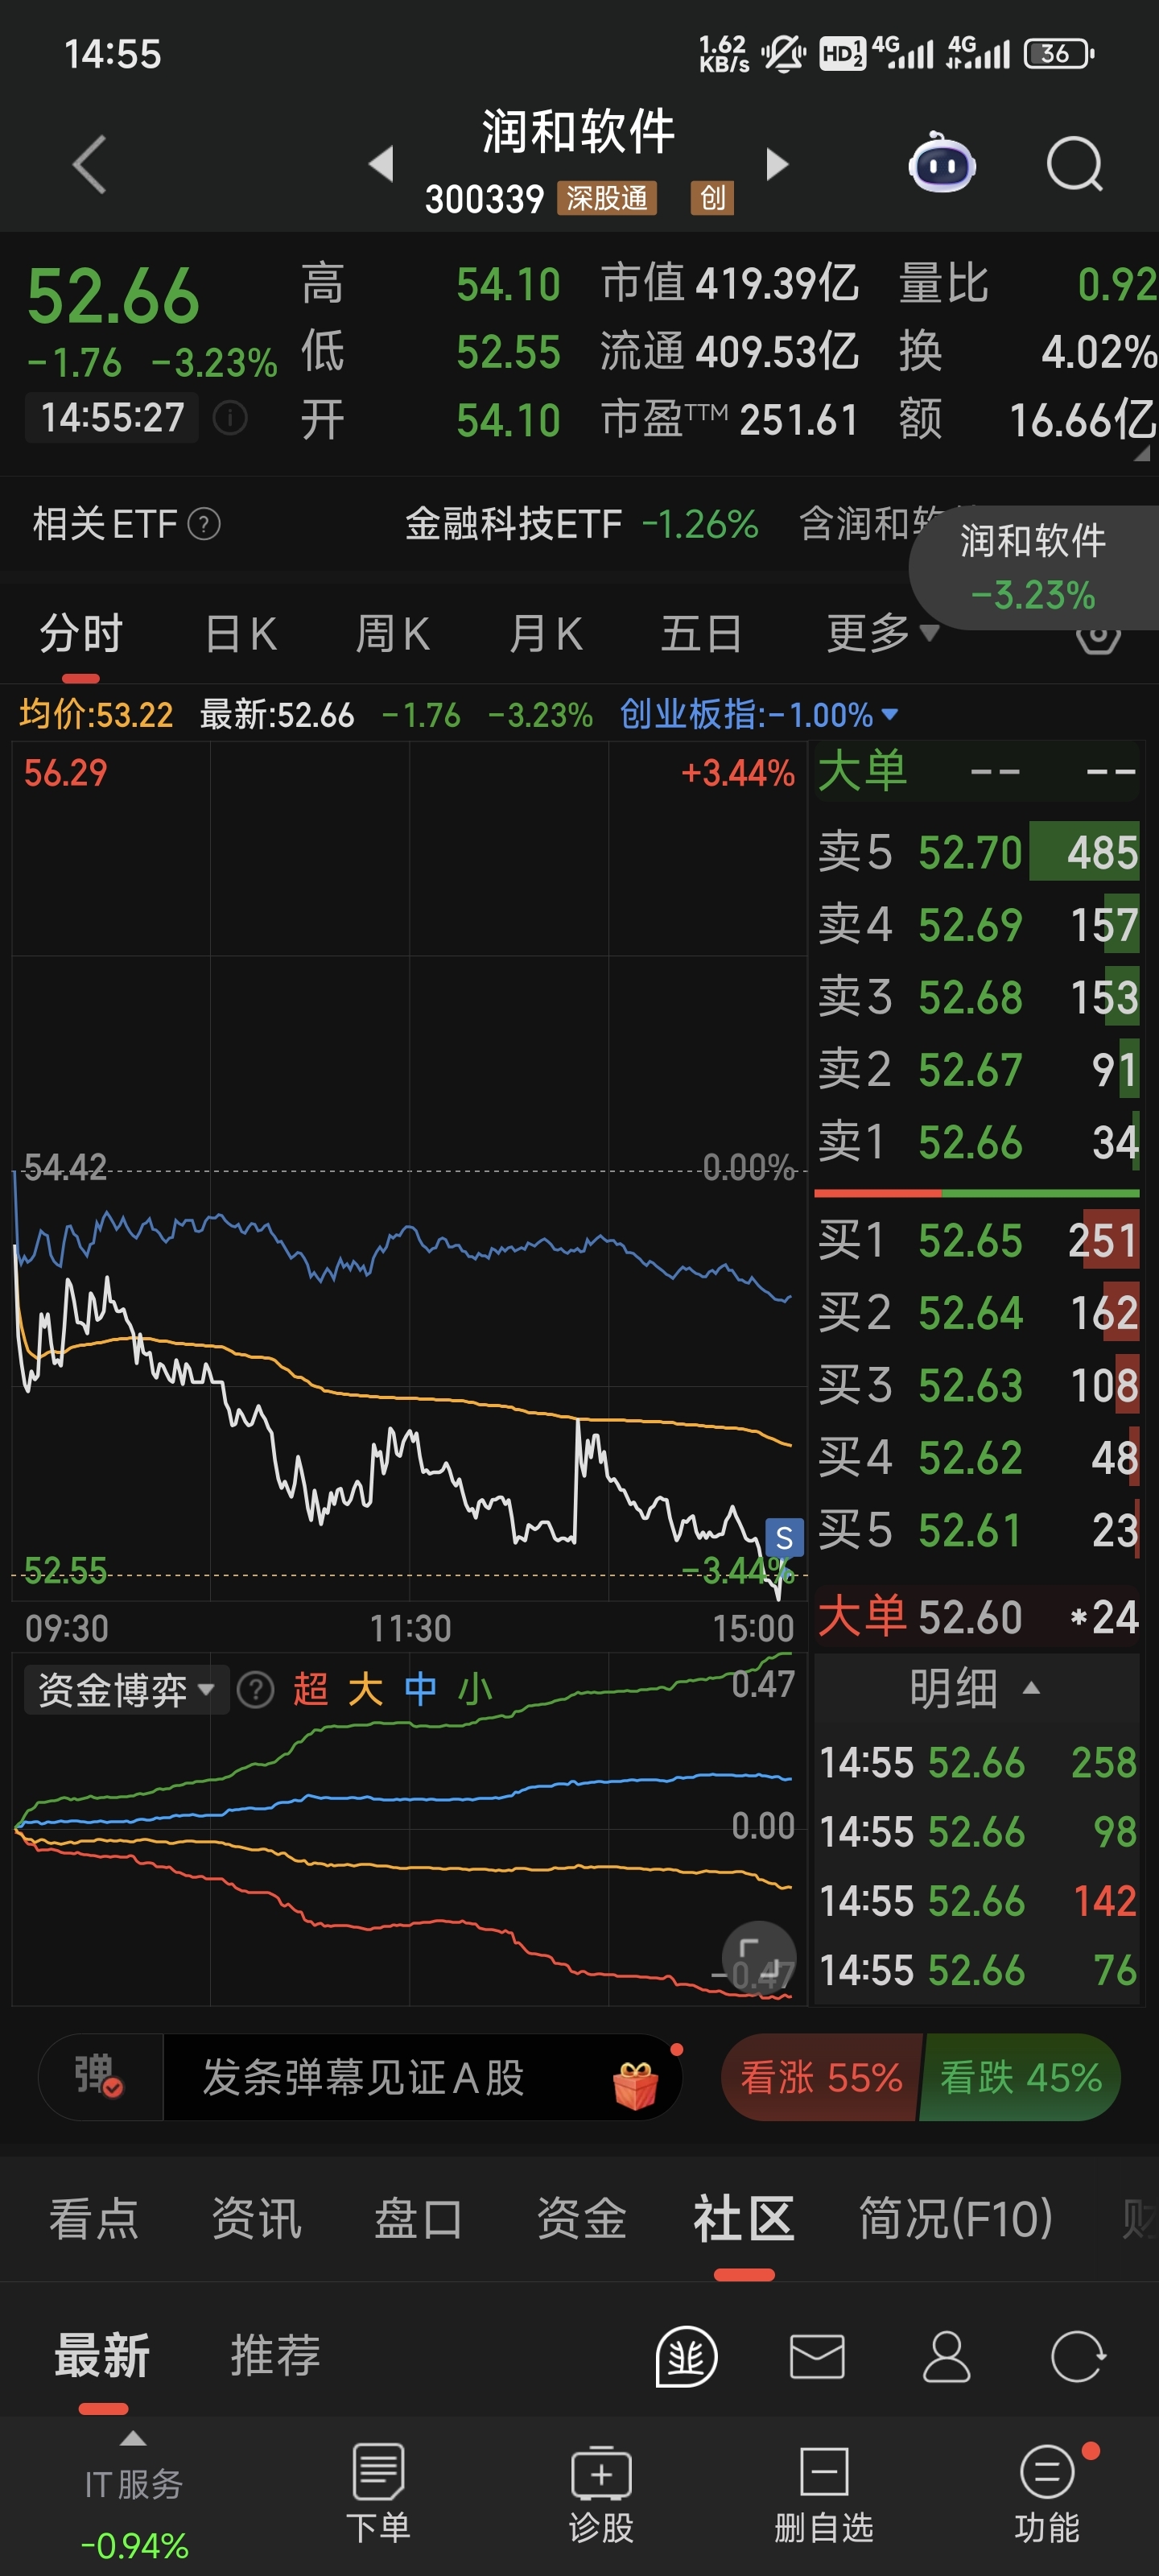Viewport: 1159px width, 2576px height.
Task: Tap the 深股通 badge
Action: coord(607,198)
